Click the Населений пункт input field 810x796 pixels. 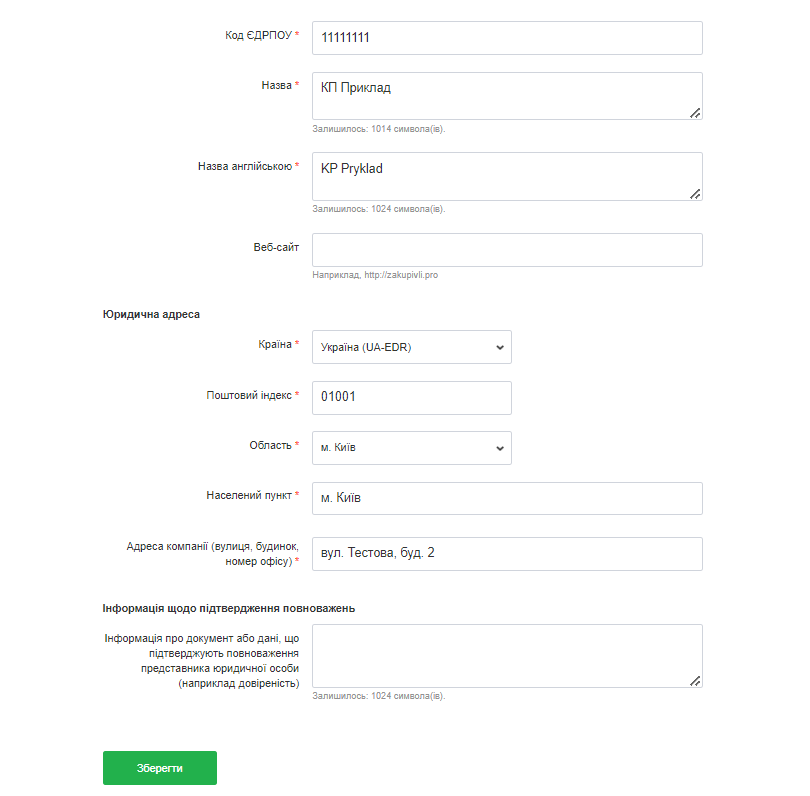click(507, 498)
